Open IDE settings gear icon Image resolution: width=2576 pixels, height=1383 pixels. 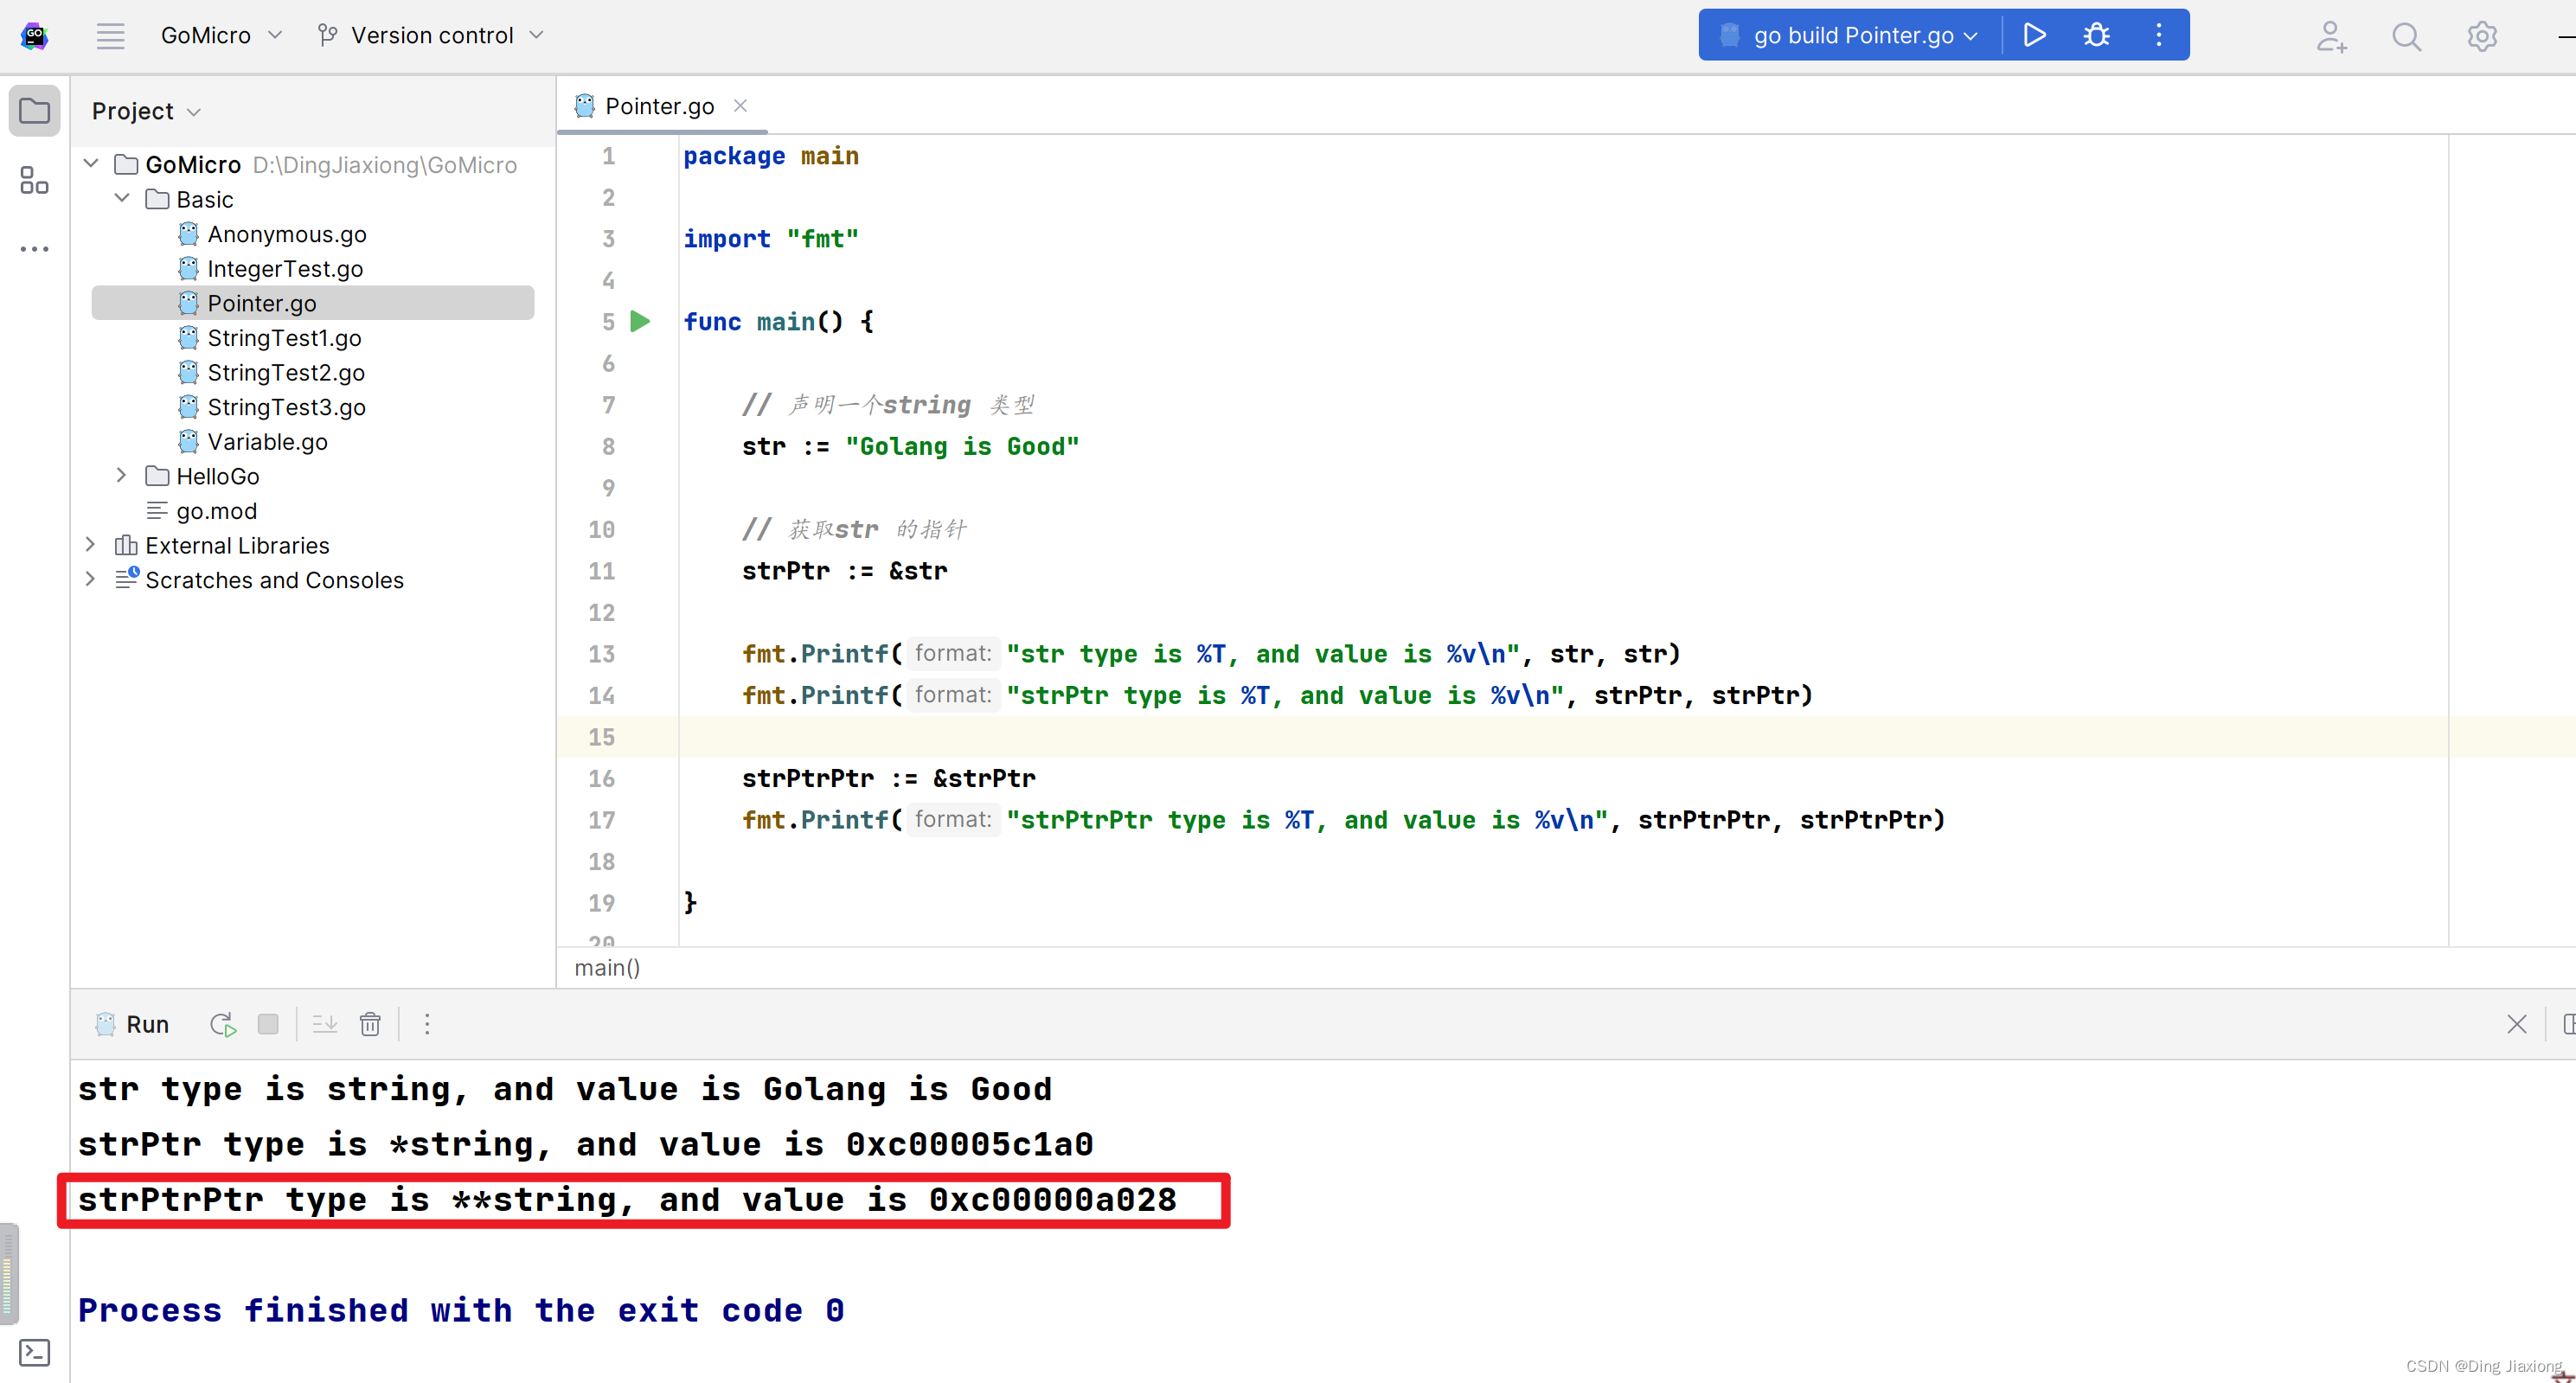click(x=2481, y=37)
